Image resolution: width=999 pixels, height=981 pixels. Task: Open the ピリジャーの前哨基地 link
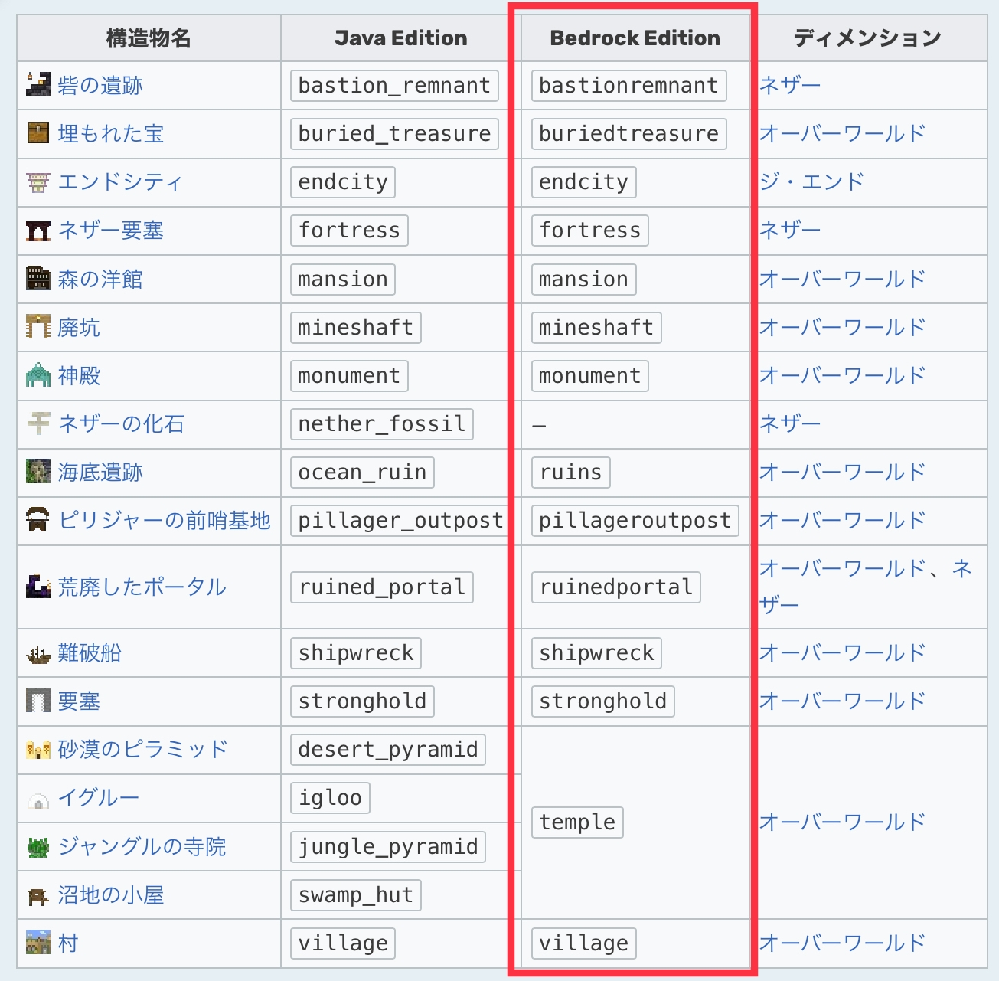pyautogui.click(x=164, y=520)
